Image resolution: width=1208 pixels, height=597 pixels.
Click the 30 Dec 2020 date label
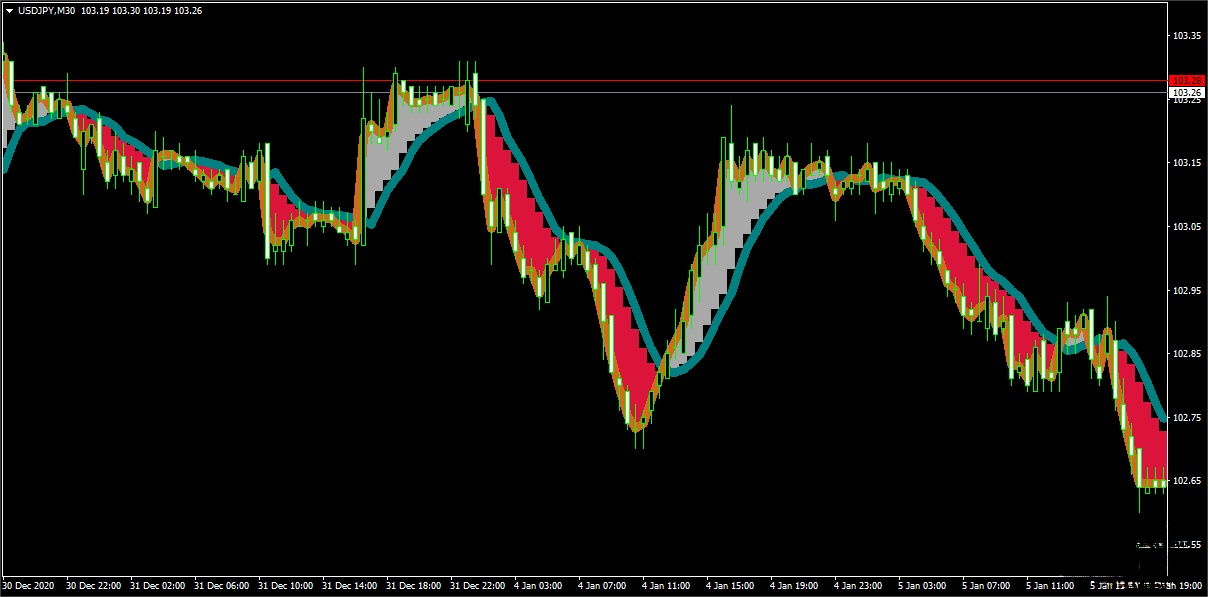29,584
